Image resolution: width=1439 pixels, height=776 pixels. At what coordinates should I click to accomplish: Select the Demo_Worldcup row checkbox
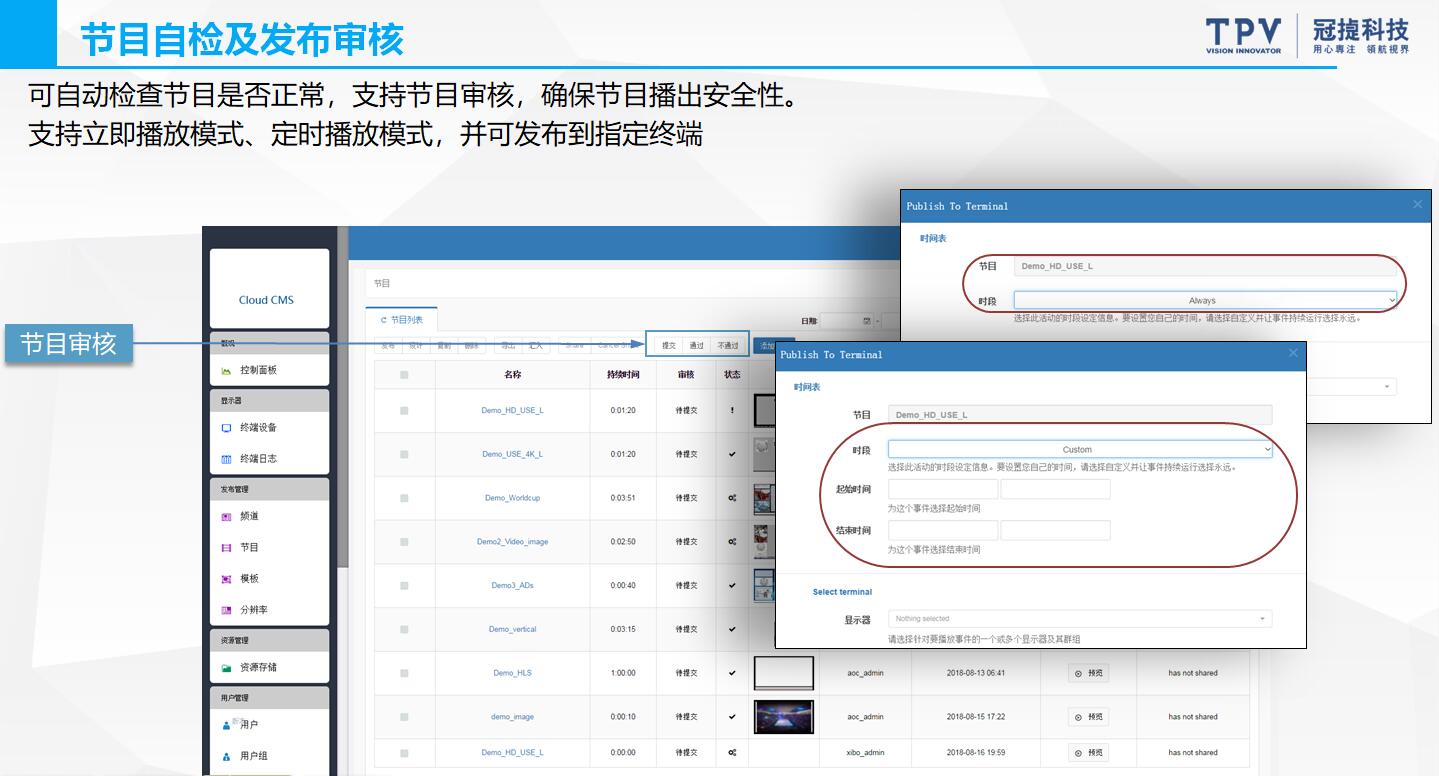404,498
